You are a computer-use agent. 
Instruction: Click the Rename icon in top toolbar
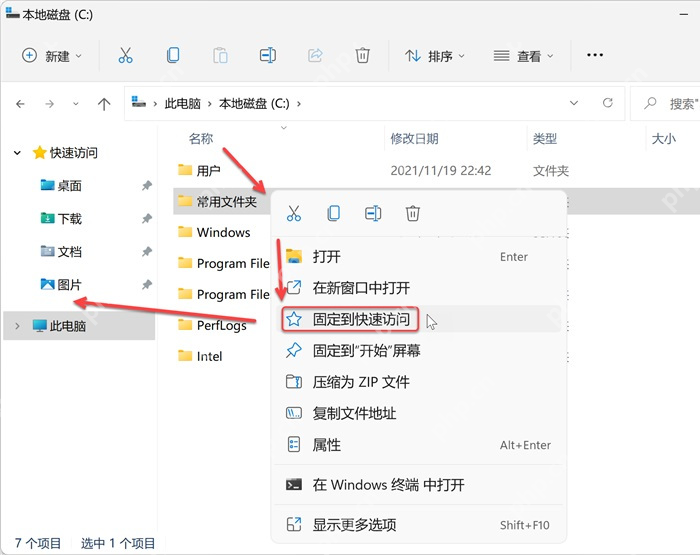267,55
